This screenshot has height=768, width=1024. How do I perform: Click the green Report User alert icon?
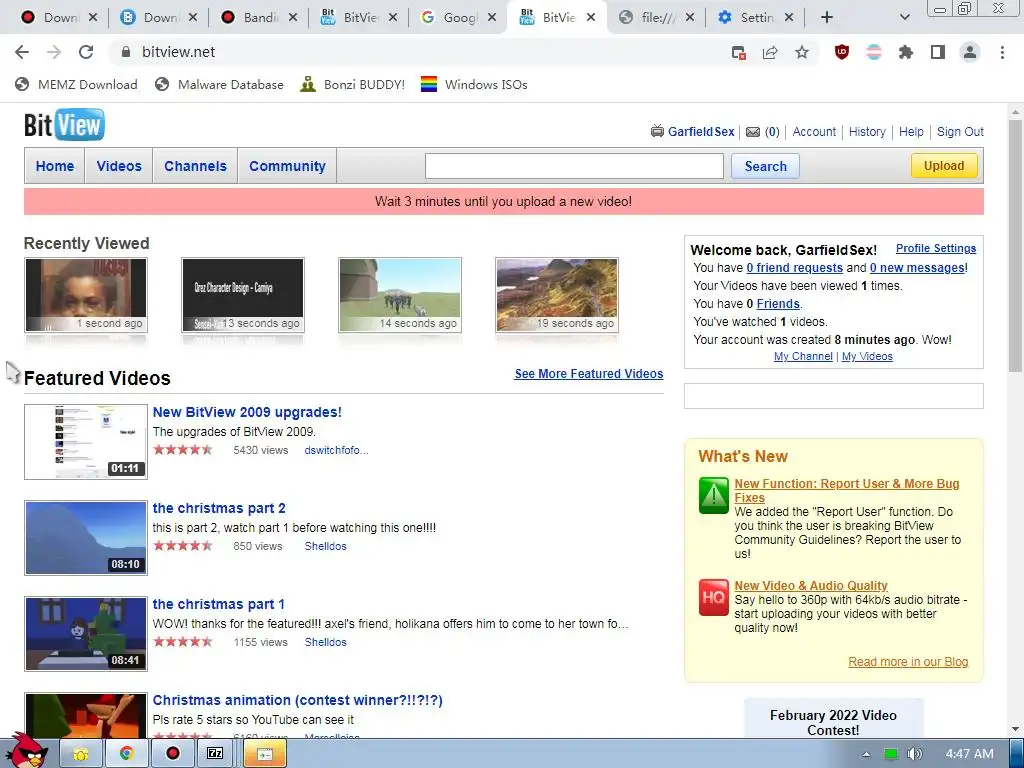713,495
